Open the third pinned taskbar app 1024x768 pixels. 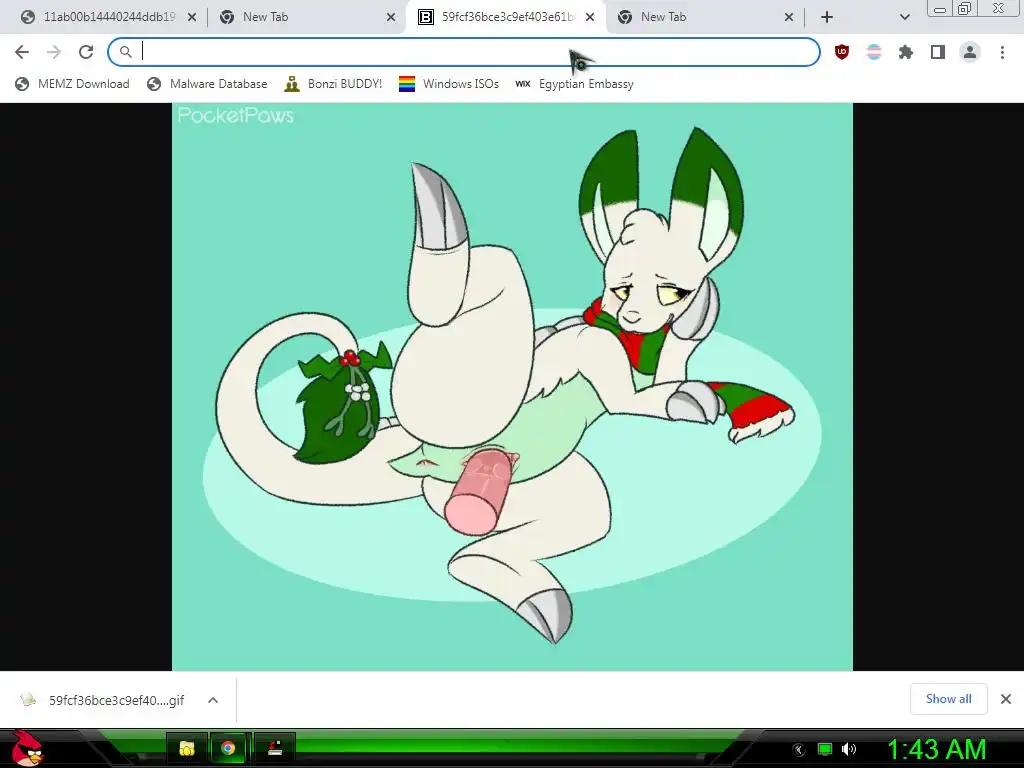274,748
